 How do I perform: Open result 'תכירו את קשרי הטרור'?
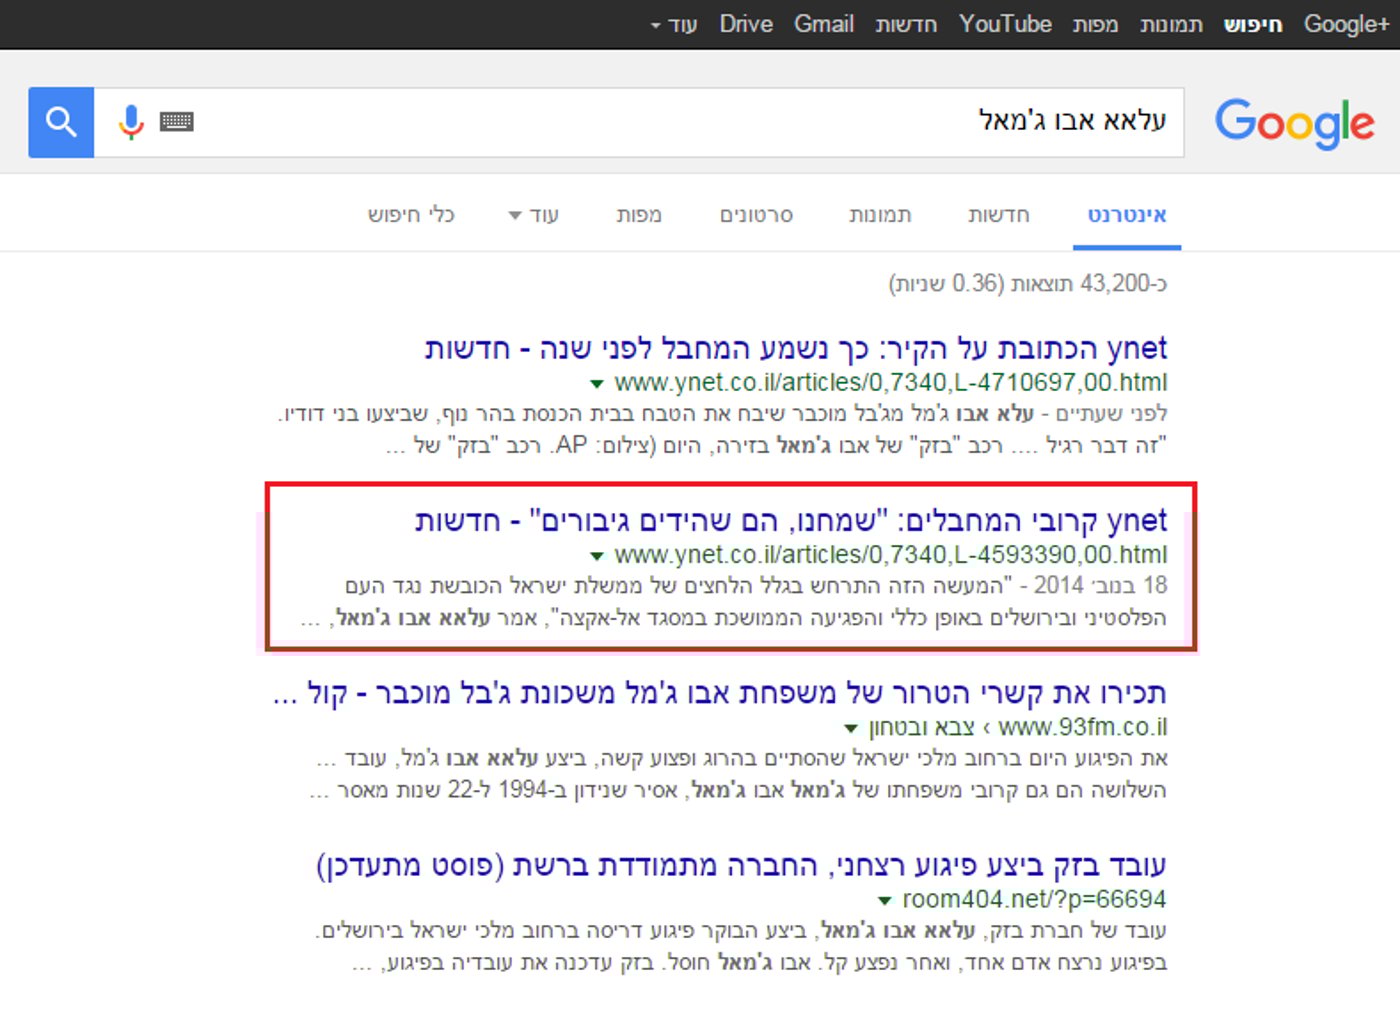[720, 692]
